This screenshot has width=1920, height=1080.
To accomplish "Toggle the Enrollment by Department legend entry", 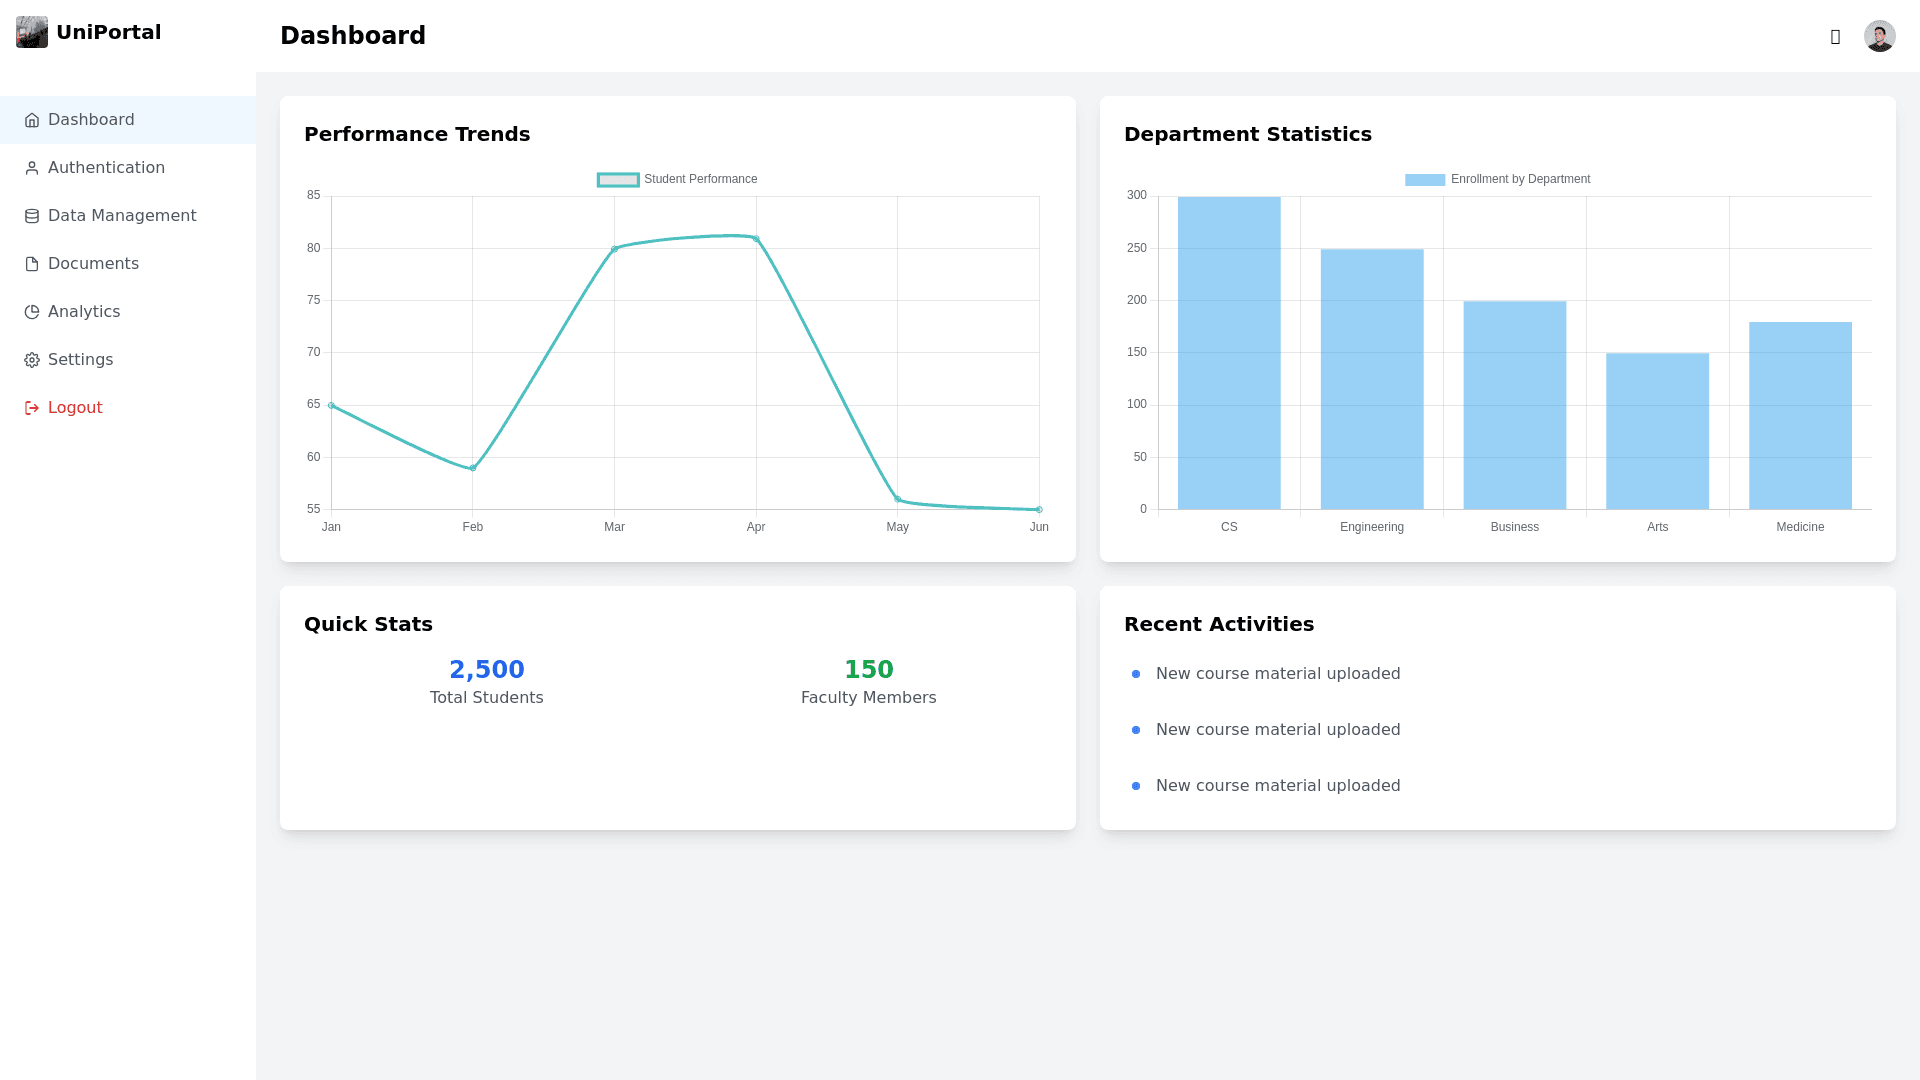I will coord(1497,179).
